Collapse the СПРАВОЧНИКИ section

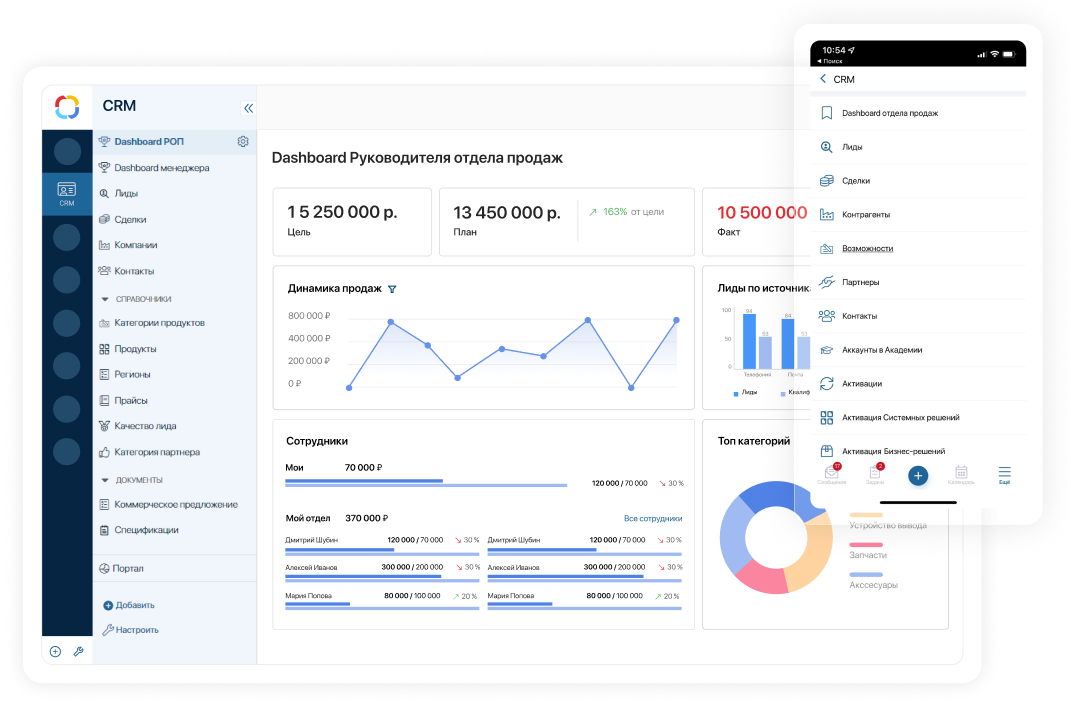coord(105,299)
